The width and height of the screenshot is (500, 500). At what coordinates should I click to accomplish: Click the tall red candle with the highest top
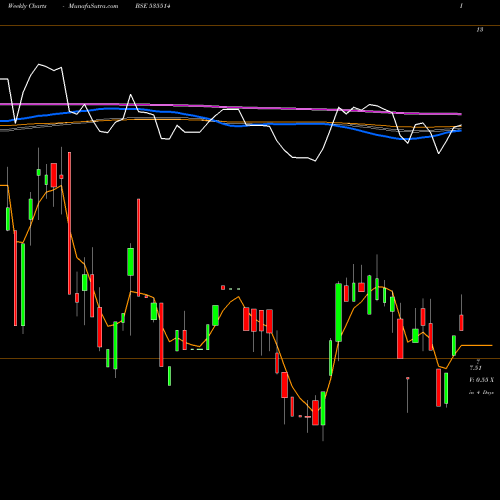(x=69, y=223)
